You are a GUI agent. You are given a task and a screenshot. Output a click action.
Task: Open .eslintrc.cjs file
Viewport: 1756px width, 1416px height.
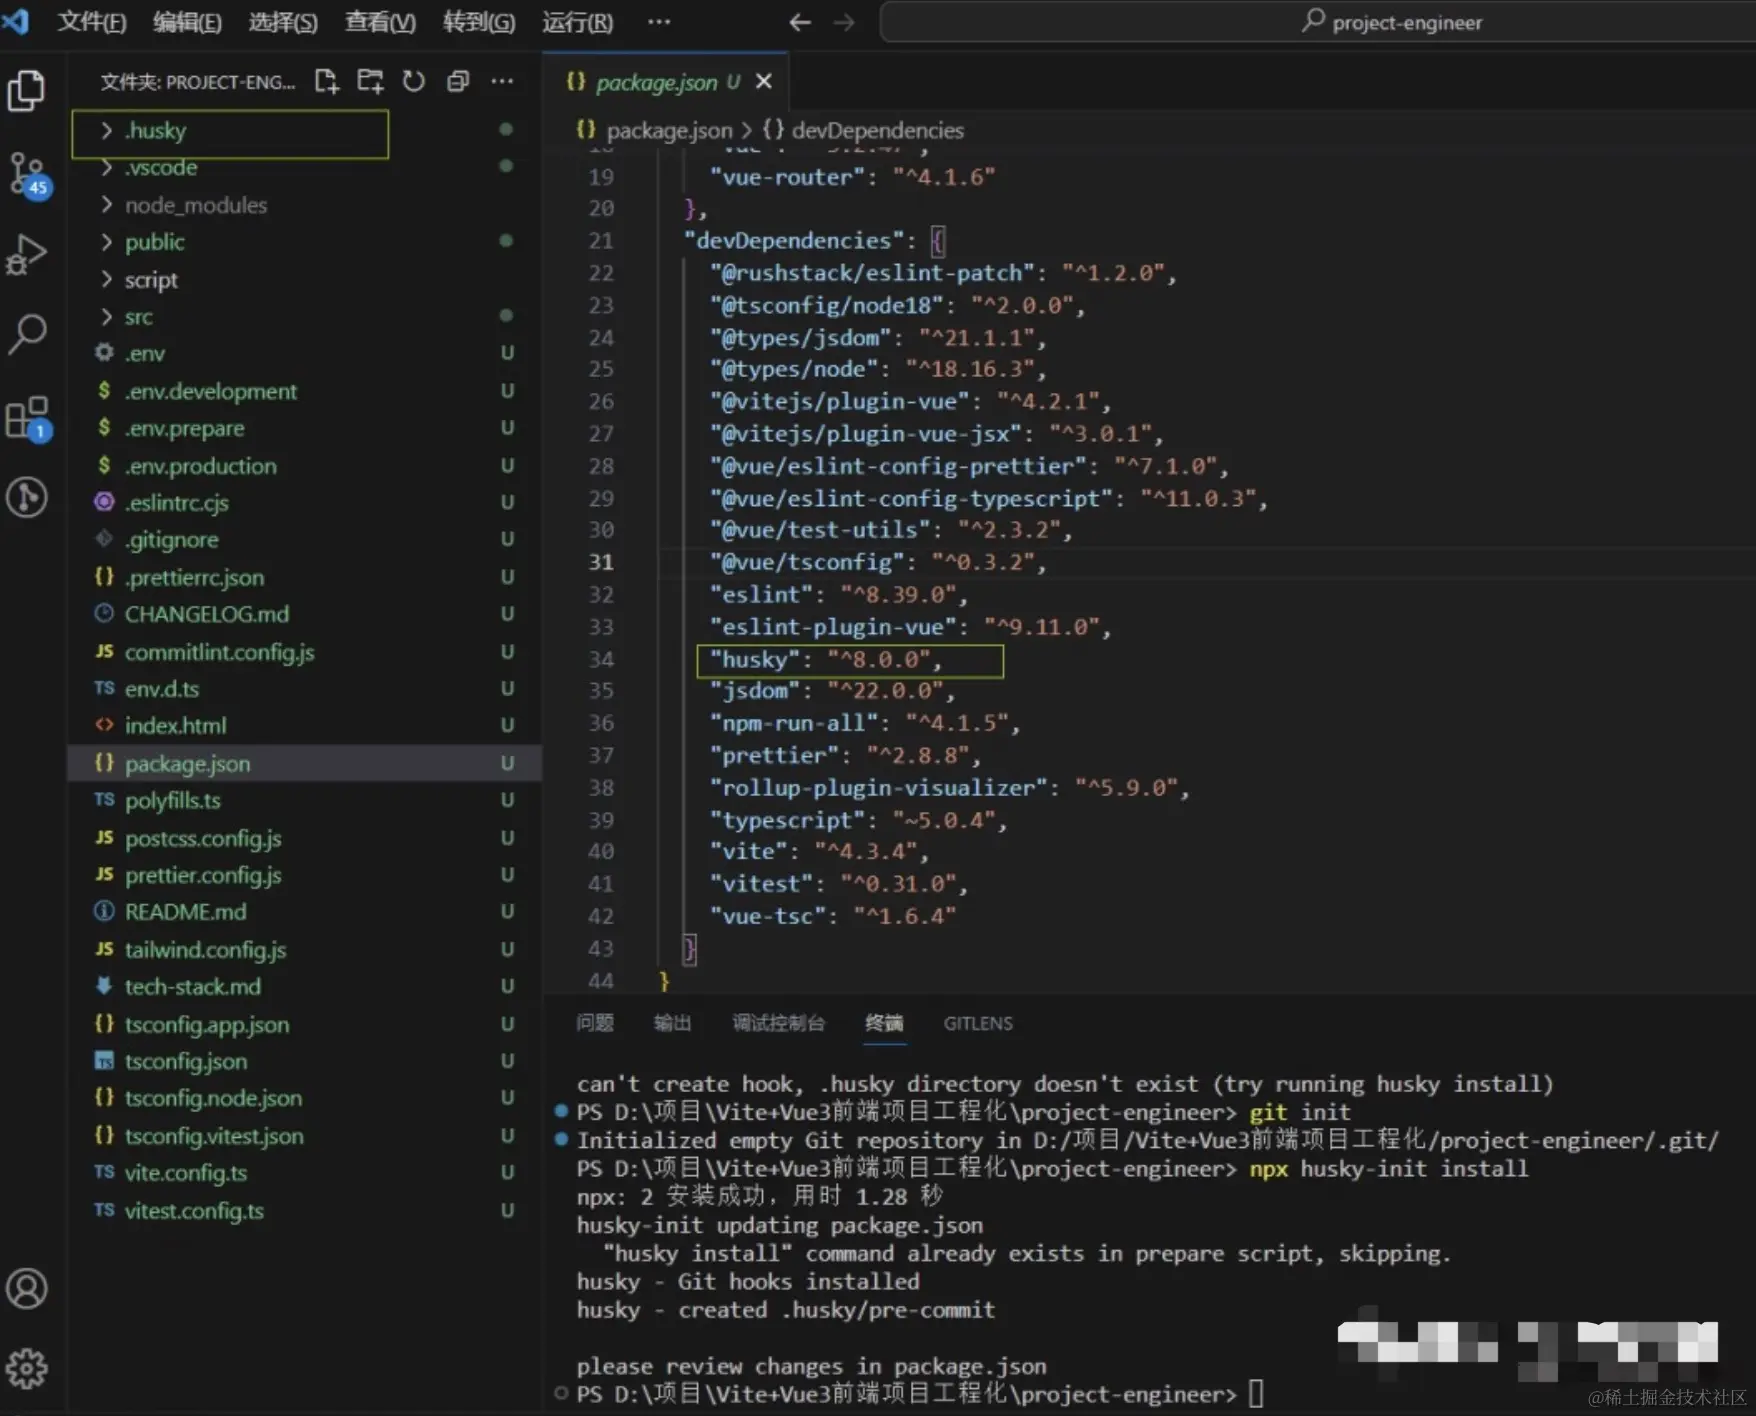[x=305, y=503]
